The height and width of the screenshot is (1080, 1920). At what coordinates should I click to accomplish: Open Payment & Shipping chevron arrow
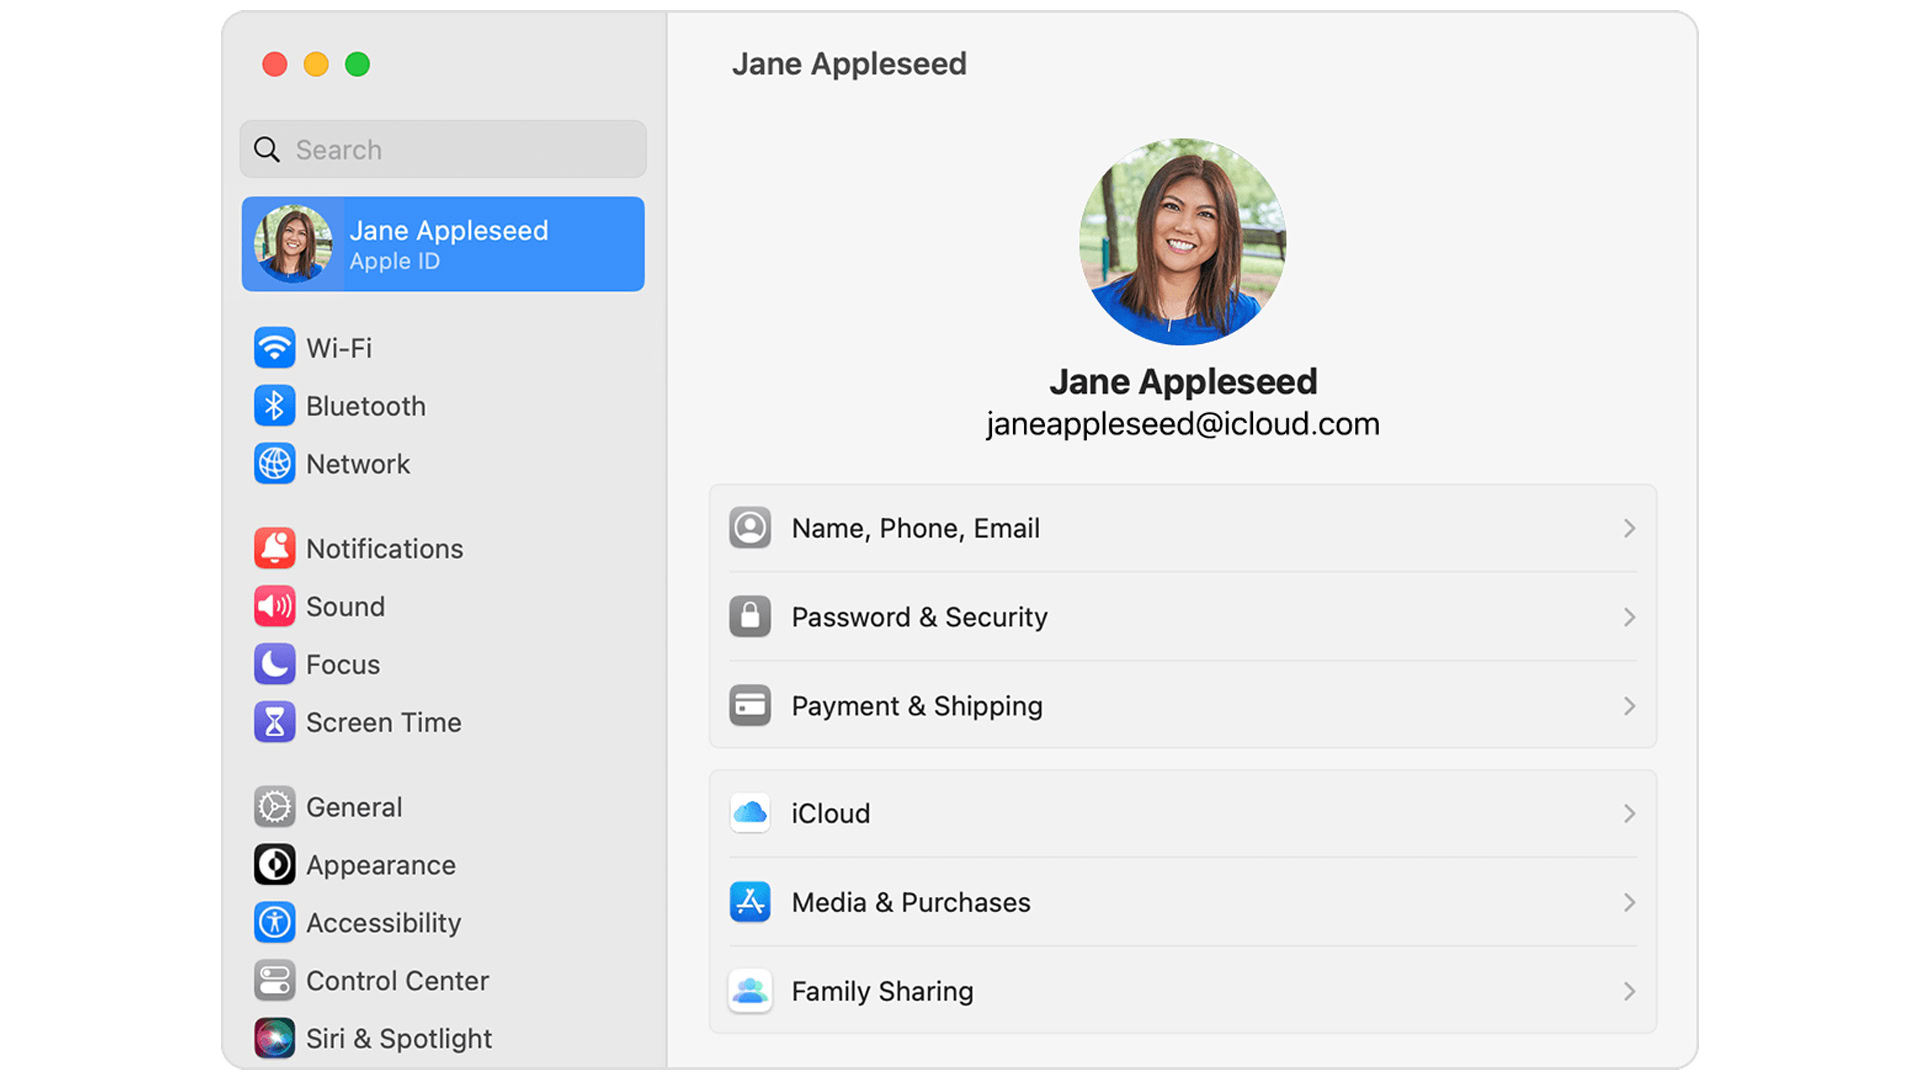(1629, 706)
